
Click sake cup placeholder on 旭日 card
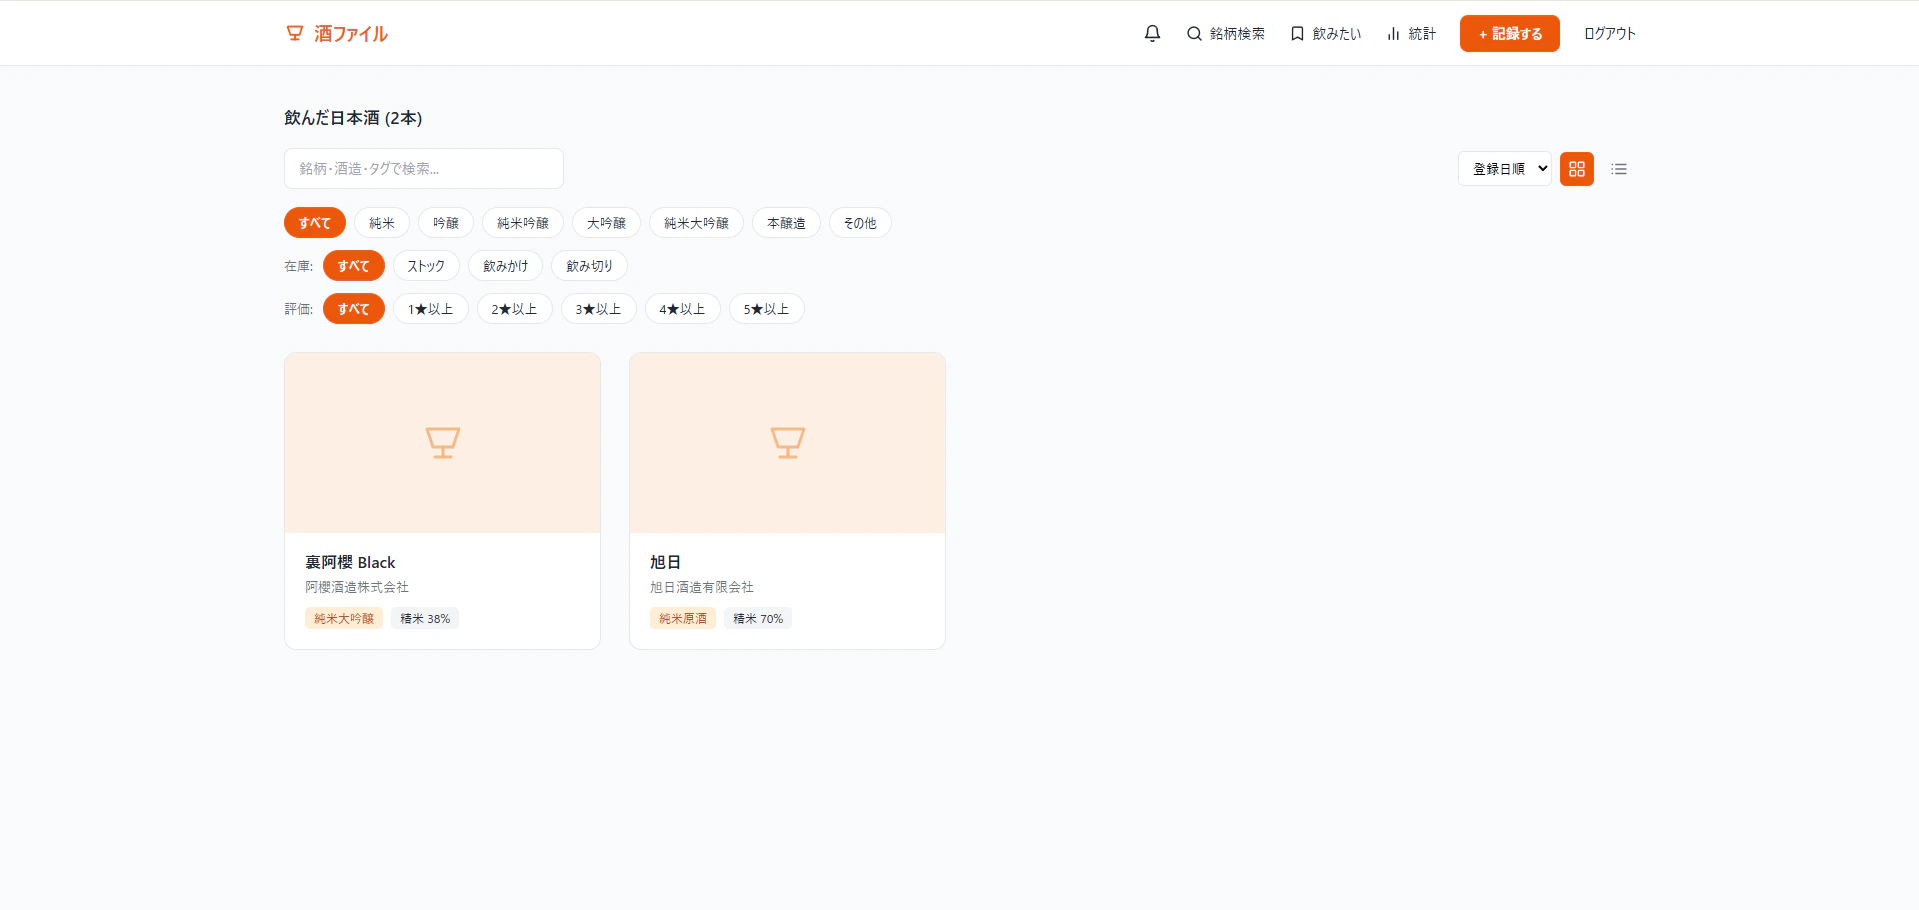point(787,442)
